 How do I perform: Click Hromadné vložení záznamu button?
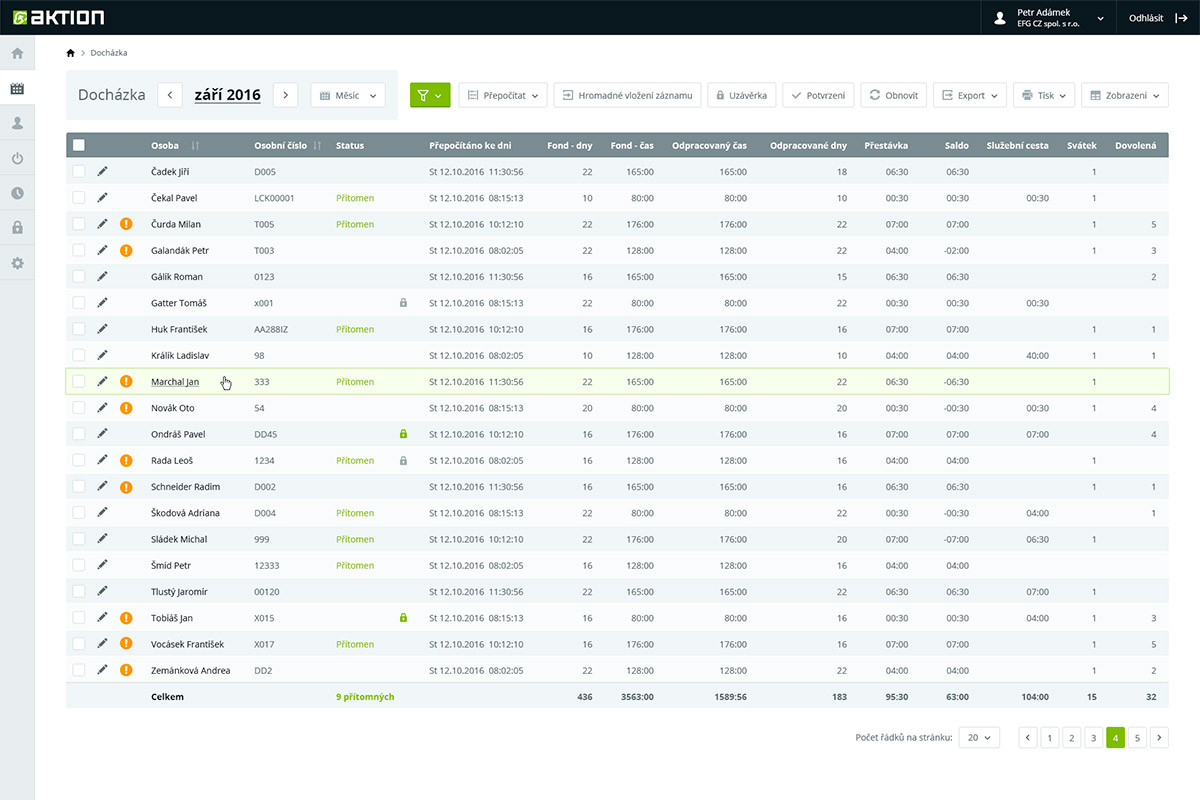(627, 95)
